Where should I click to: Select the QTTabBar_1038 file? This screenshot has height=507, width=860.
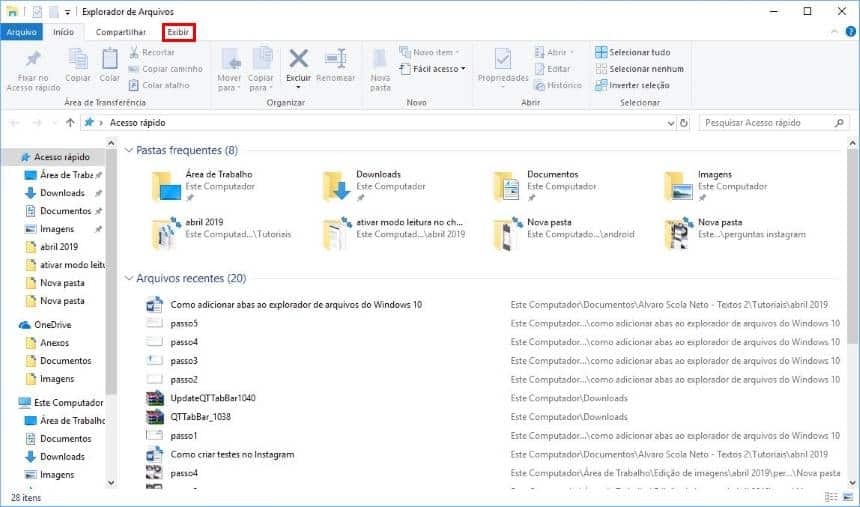tap(200, 417)
